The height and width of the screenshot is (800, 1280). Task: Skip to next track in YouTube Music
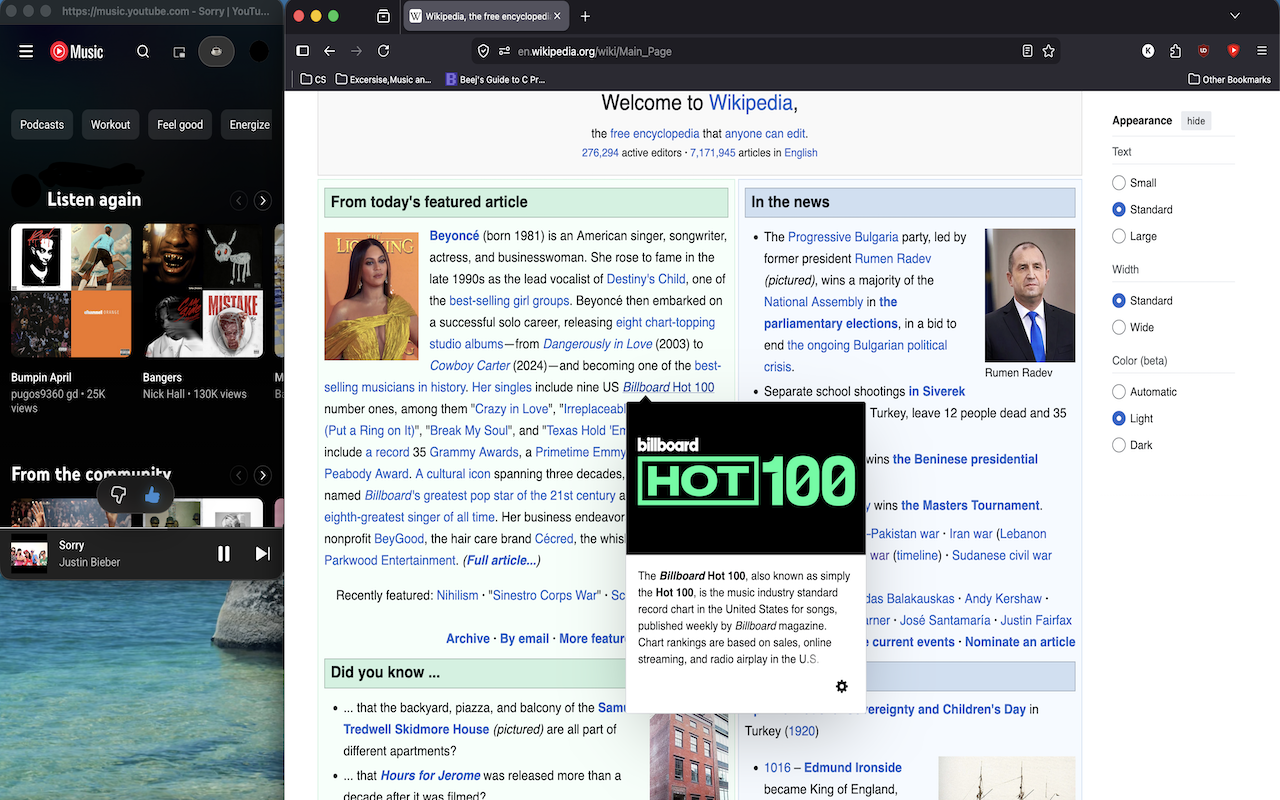[263, 553]
